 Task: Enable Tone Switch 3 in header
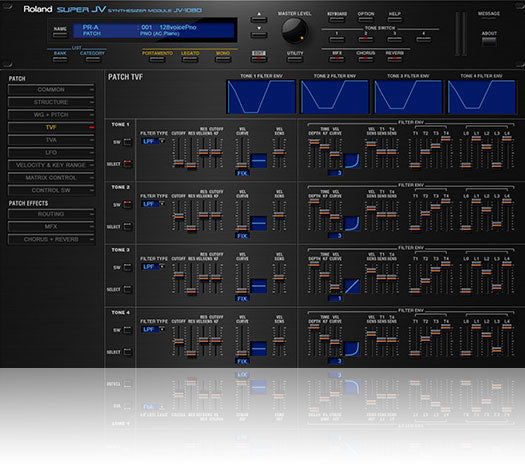[394, 39]
